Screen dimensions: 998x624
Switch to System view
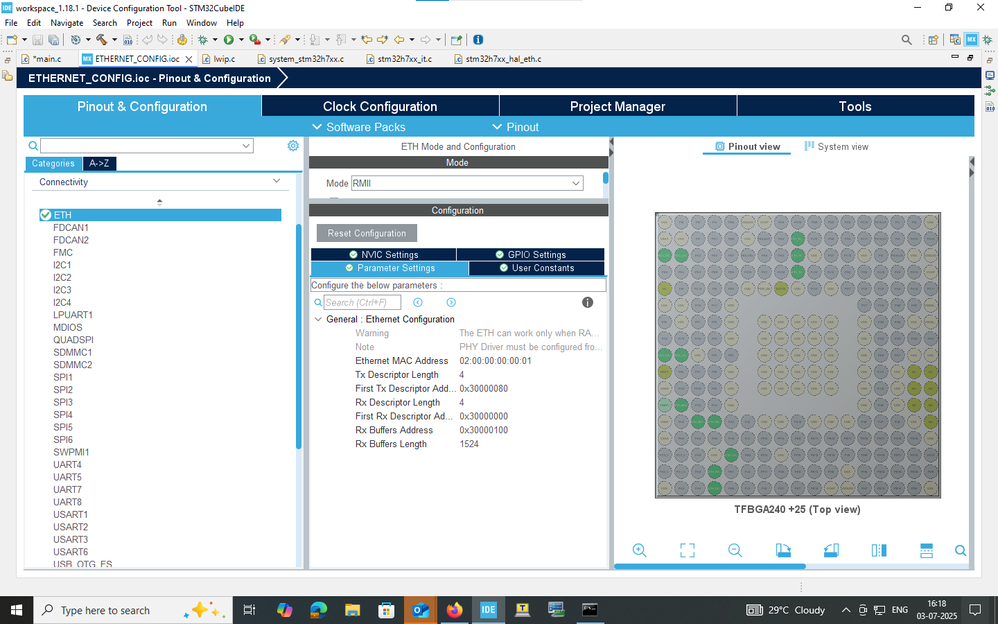[x=836, y=146]
